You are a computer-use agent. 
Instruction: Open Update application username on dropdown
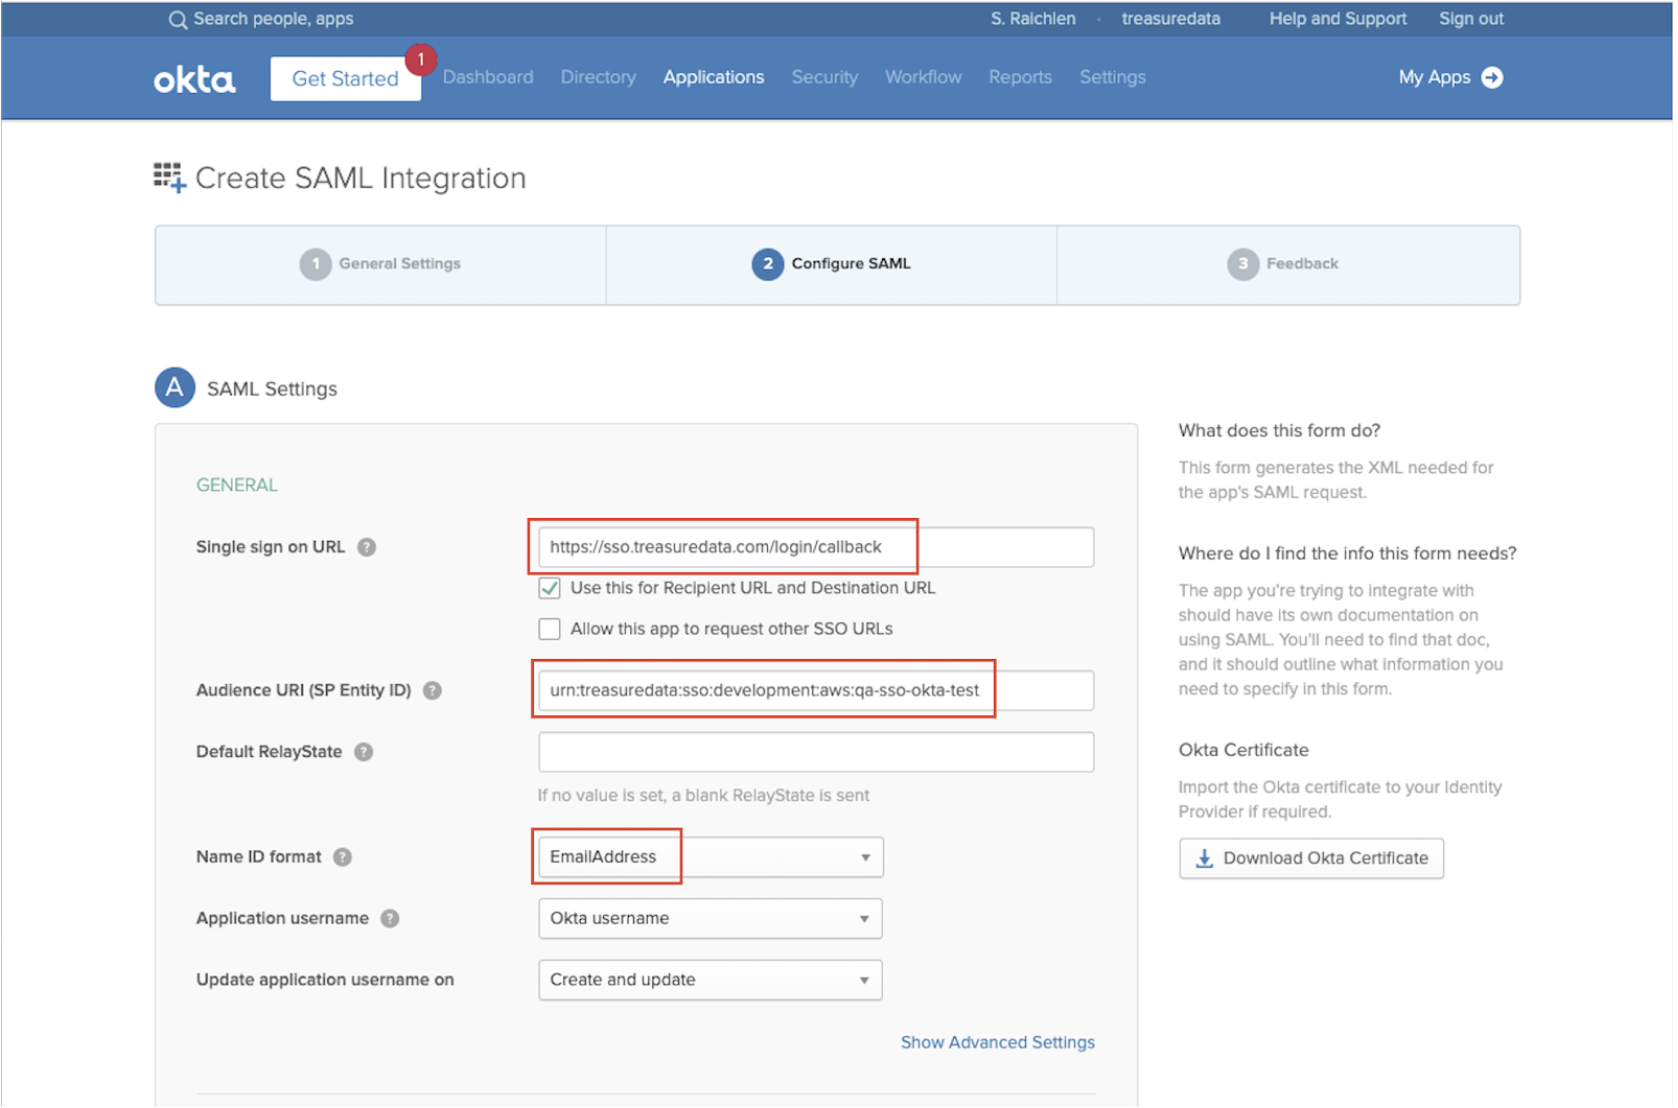pos(710,980)
